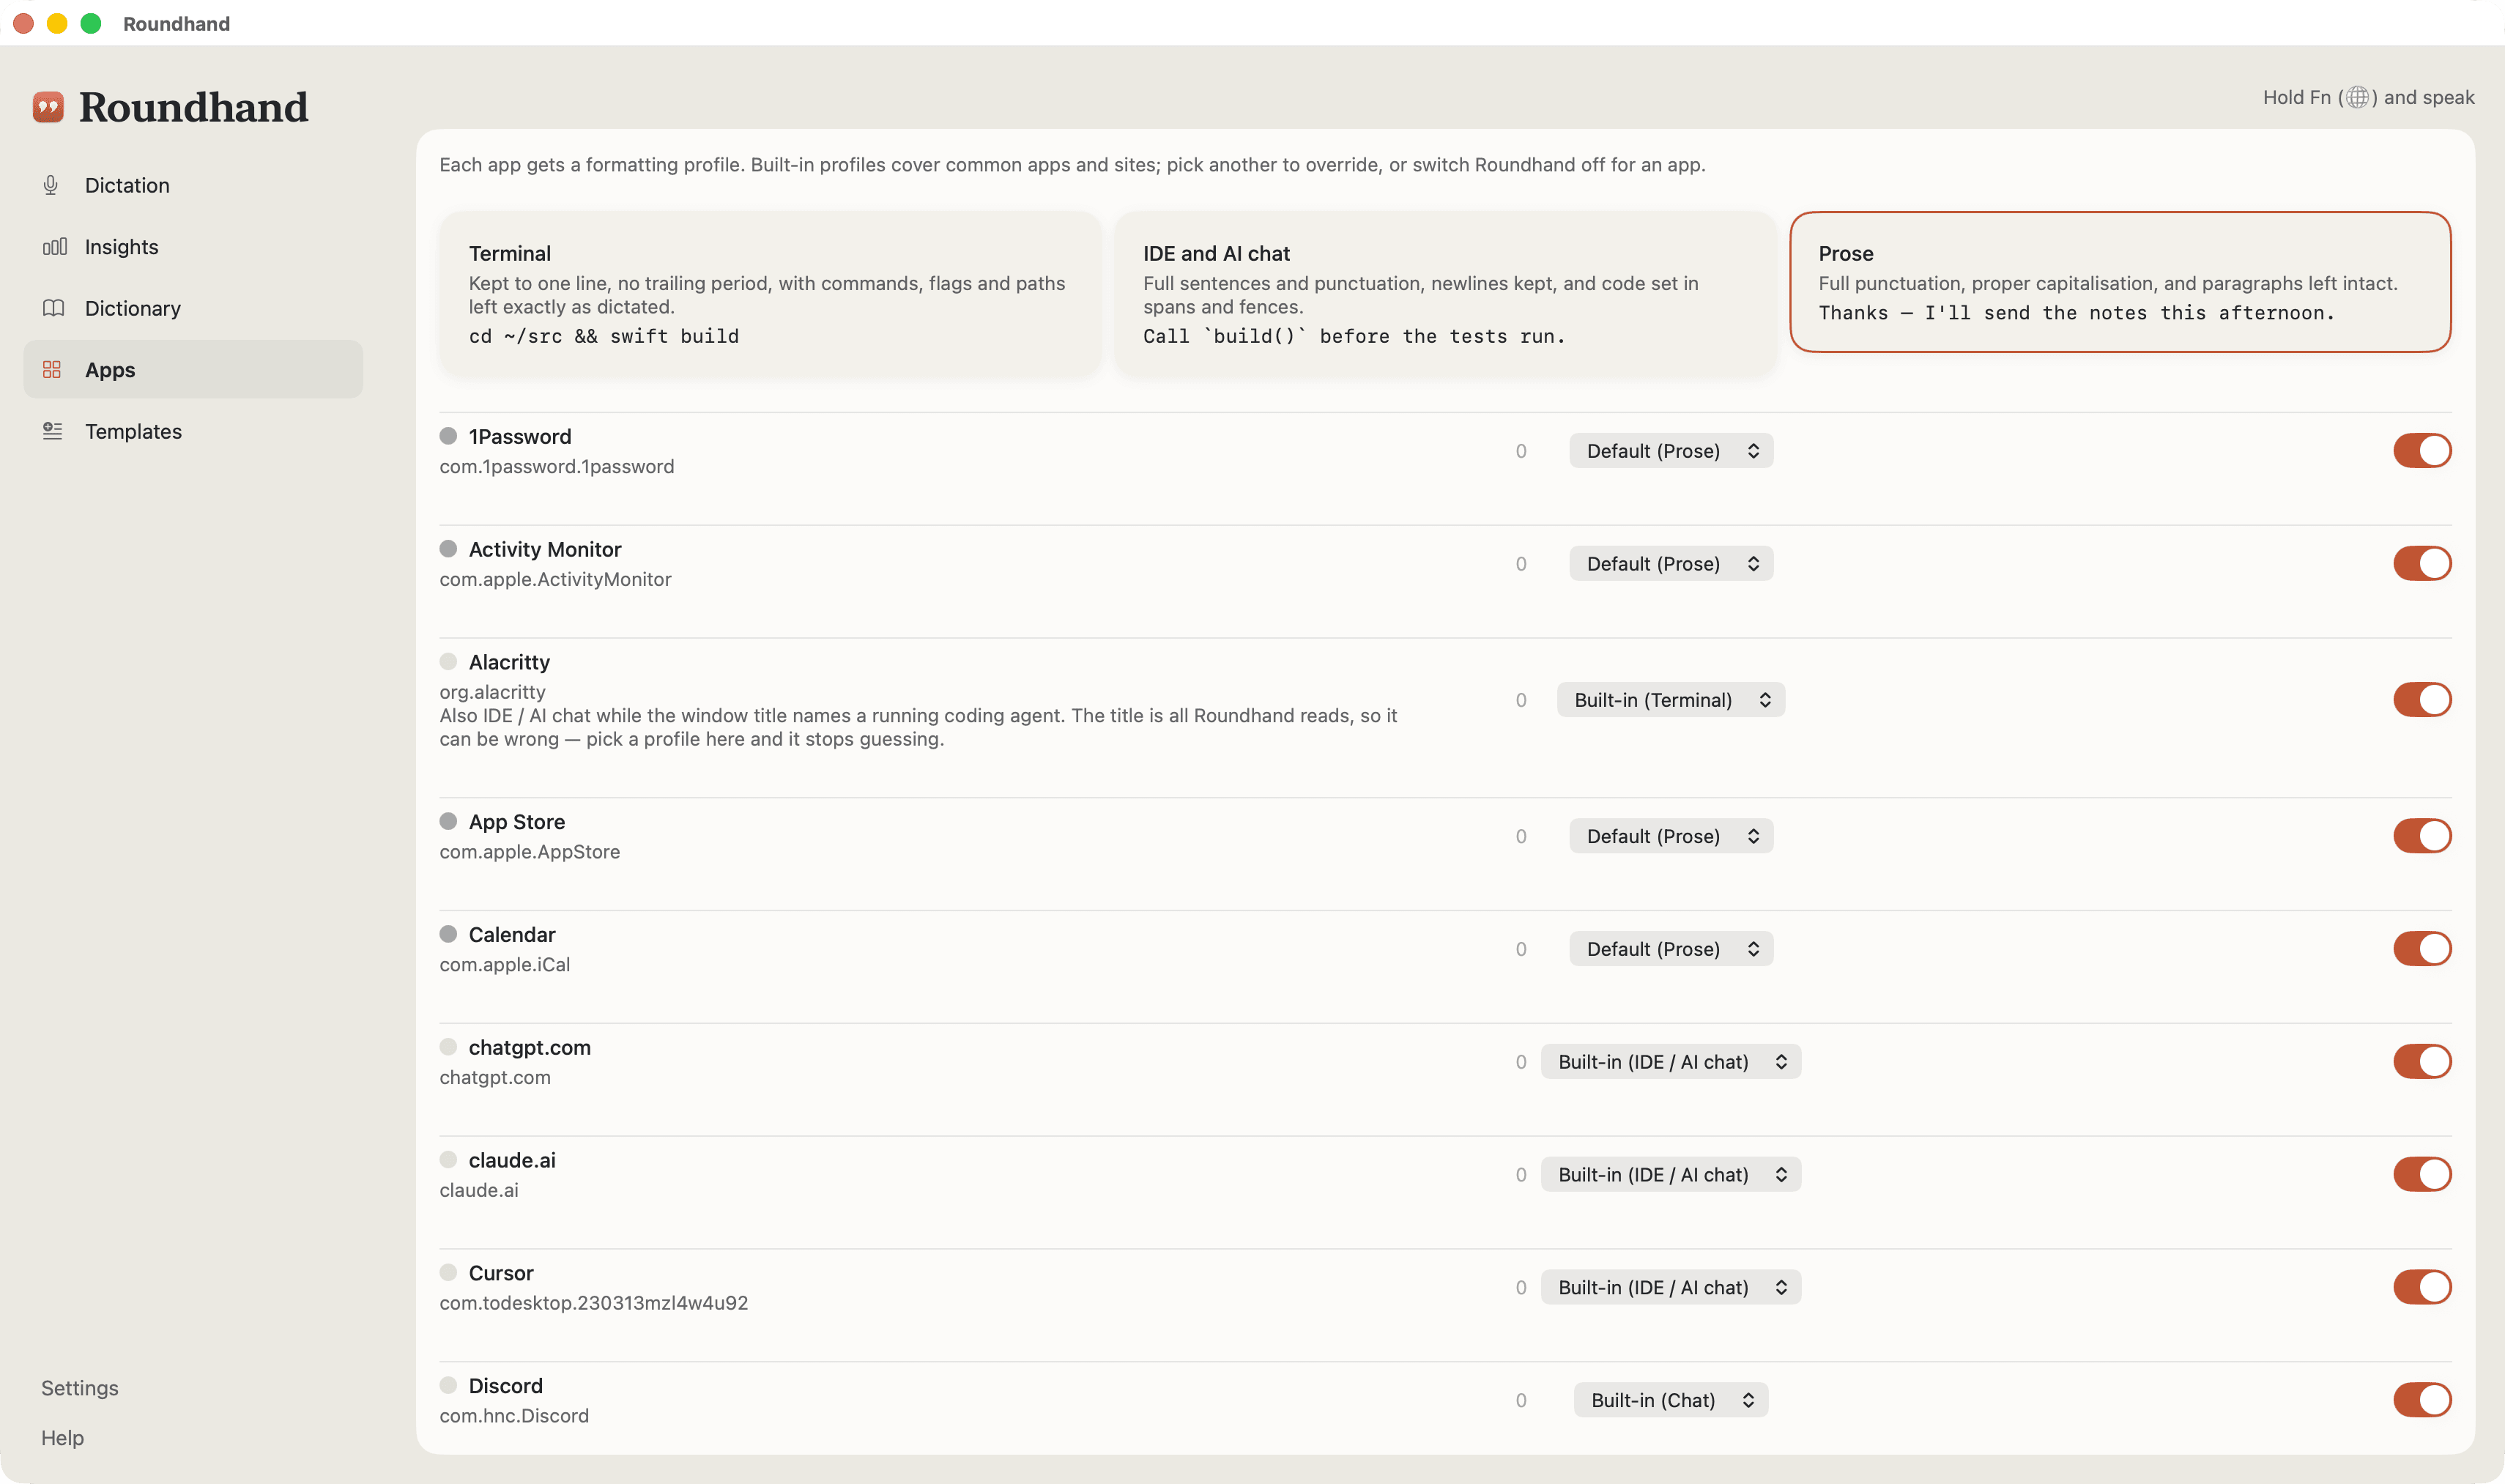Select the Terminal profile card
Viewport: 2505px width, 1484px height.
tap(770, 294)
